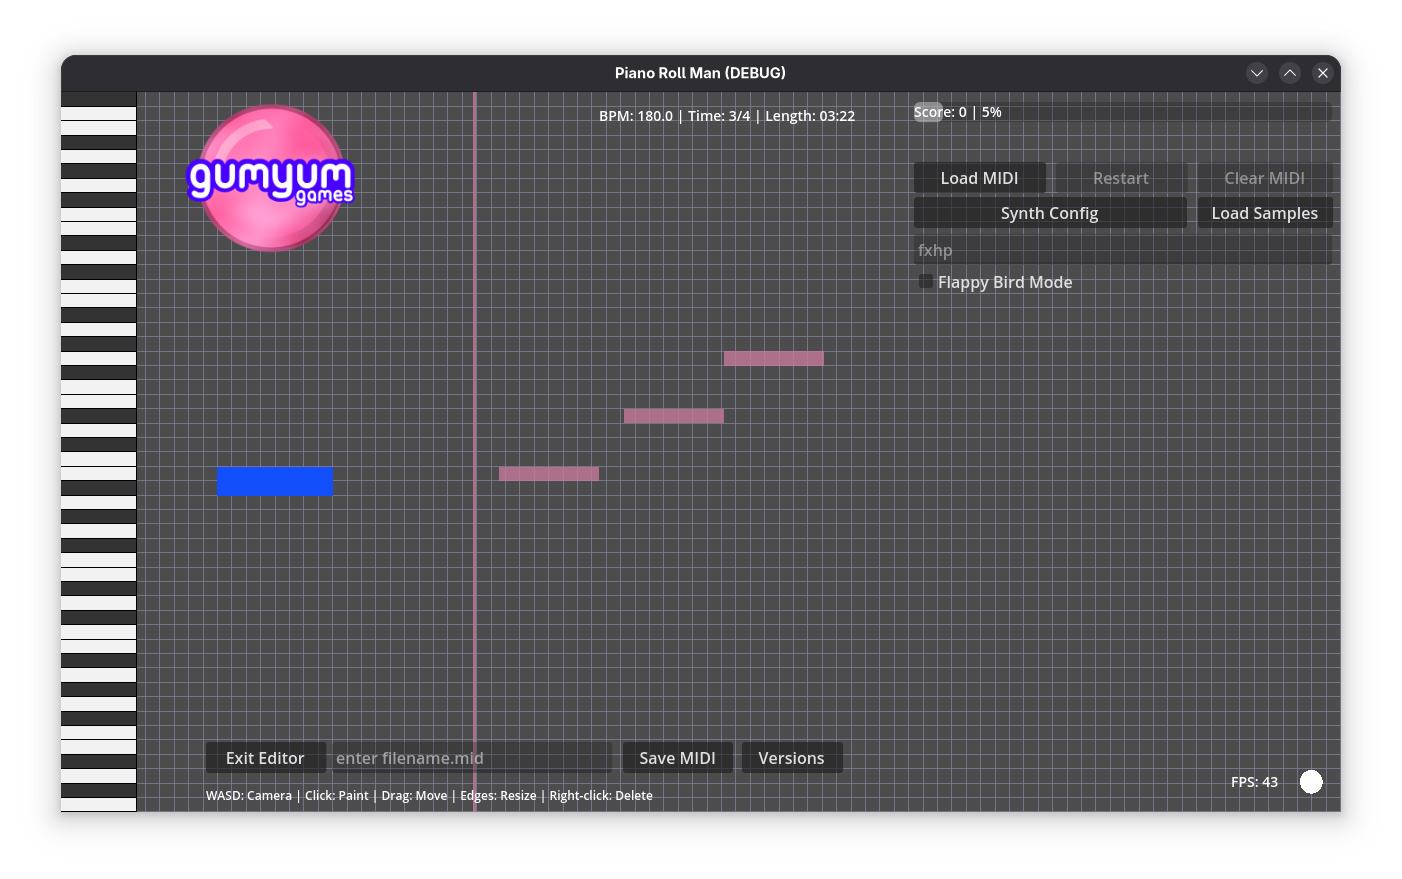Open the Versions list
This screenshot has width=1402, height=879.
click(x=791, y=758)
